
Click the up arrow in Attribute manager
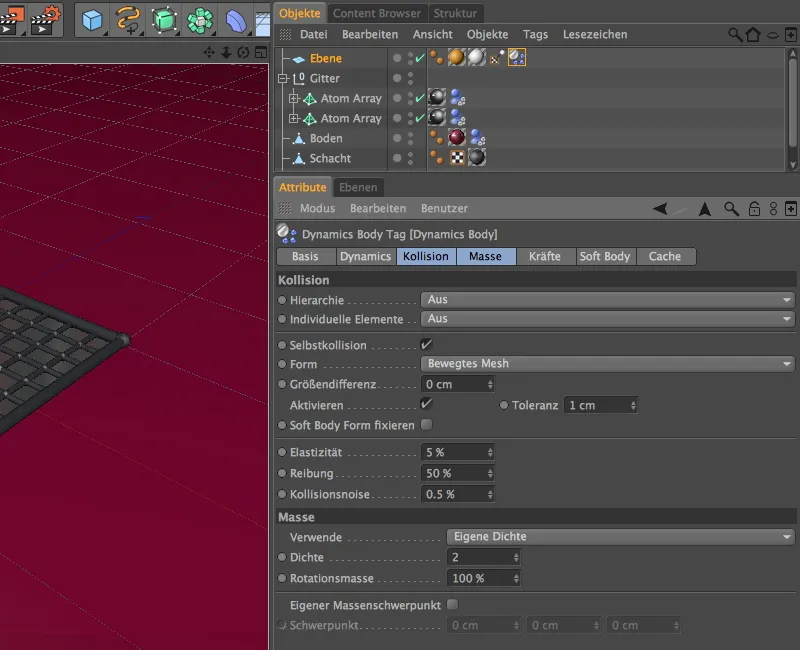tap(705, 208)
